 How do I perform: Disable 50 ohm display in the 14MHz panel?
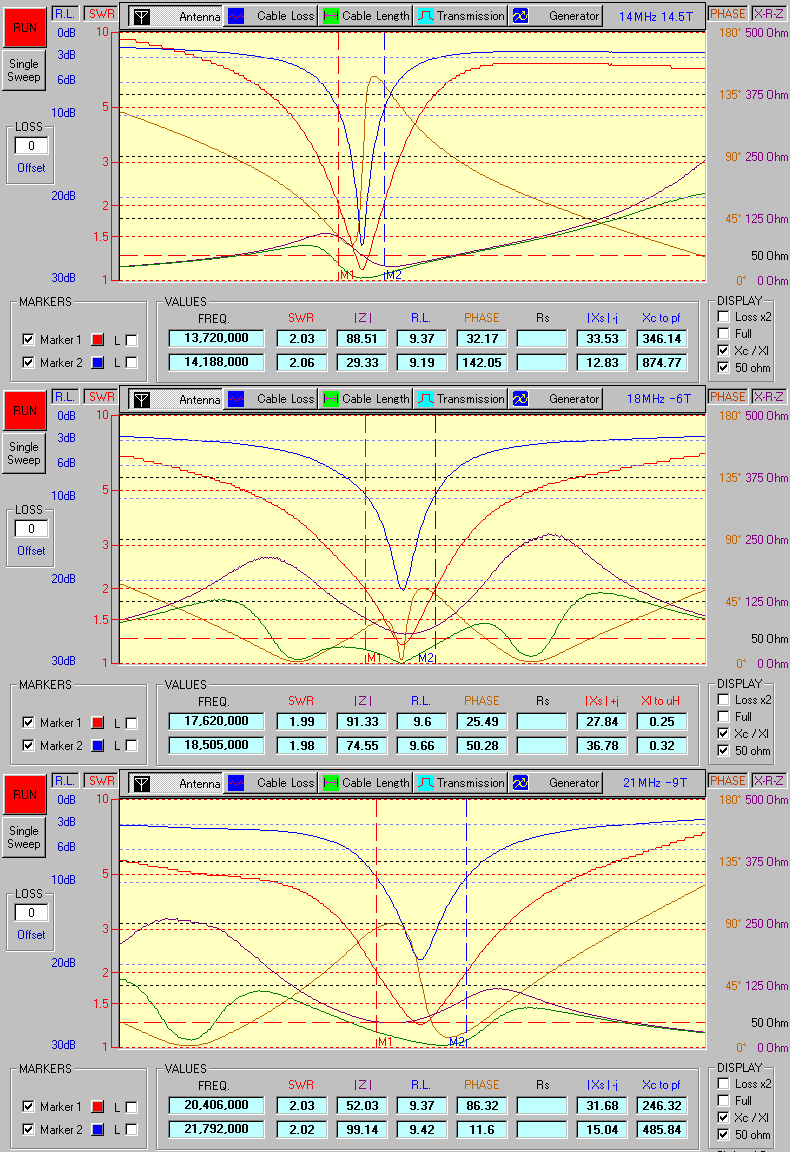coord(724,368)
